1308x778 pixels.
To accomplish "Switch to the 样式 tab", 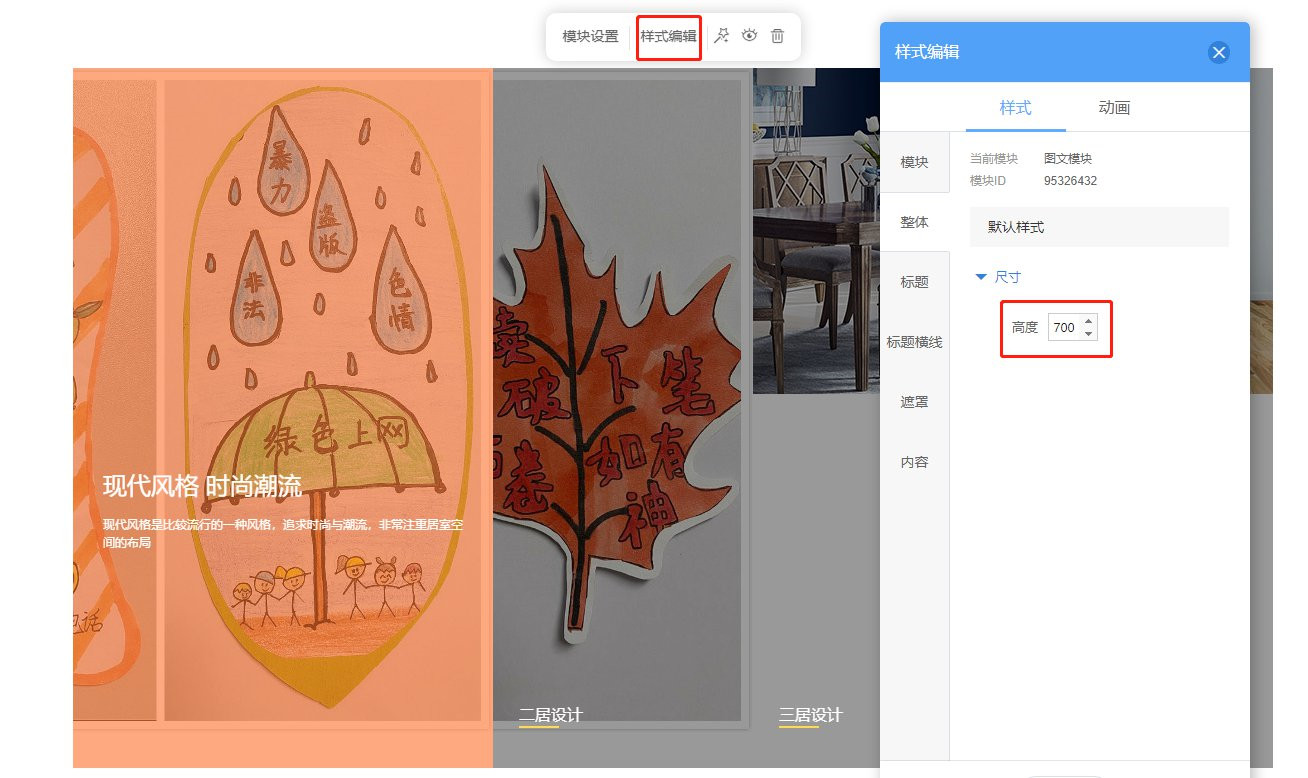I will [1015, 108].
